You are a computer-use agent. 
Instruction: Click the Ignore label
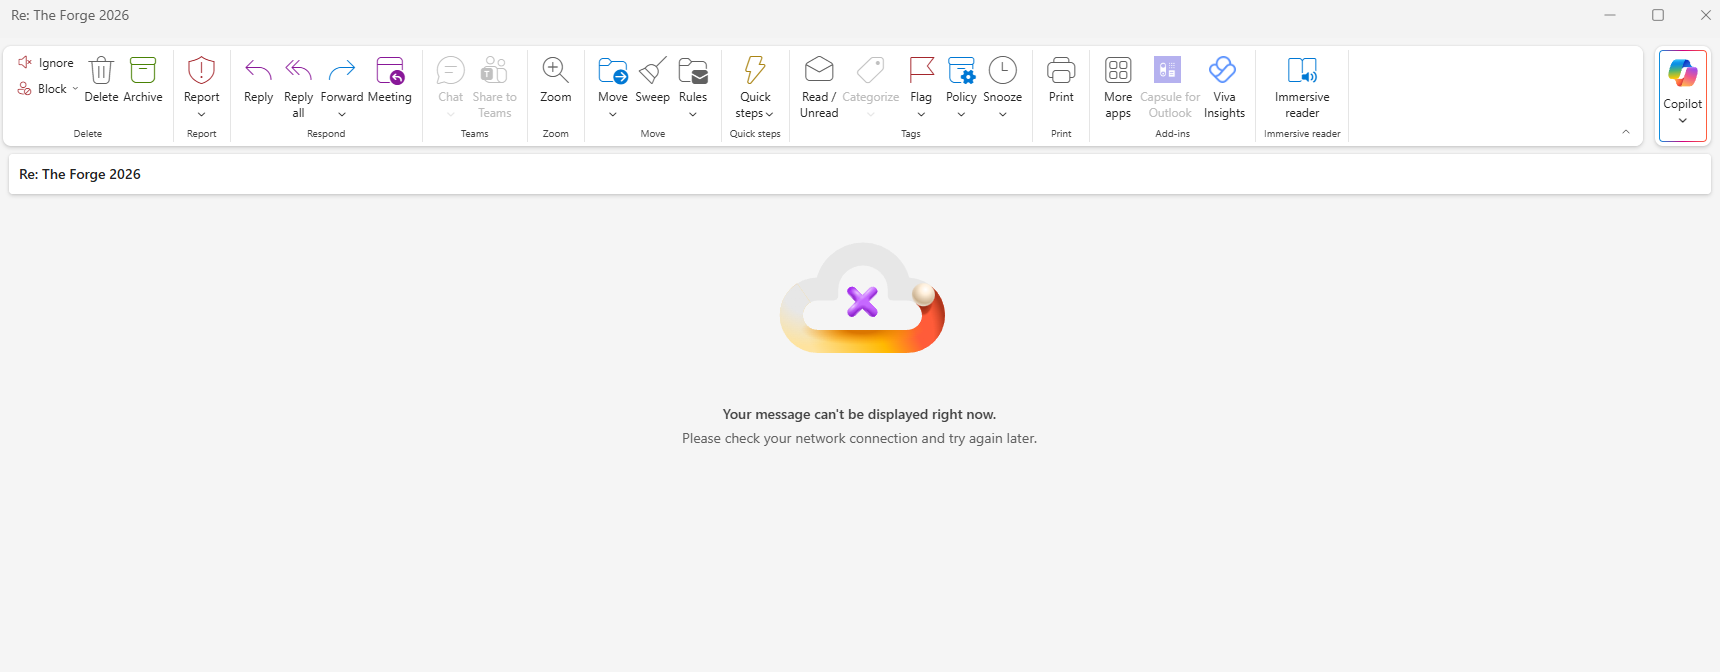point(56,63)
